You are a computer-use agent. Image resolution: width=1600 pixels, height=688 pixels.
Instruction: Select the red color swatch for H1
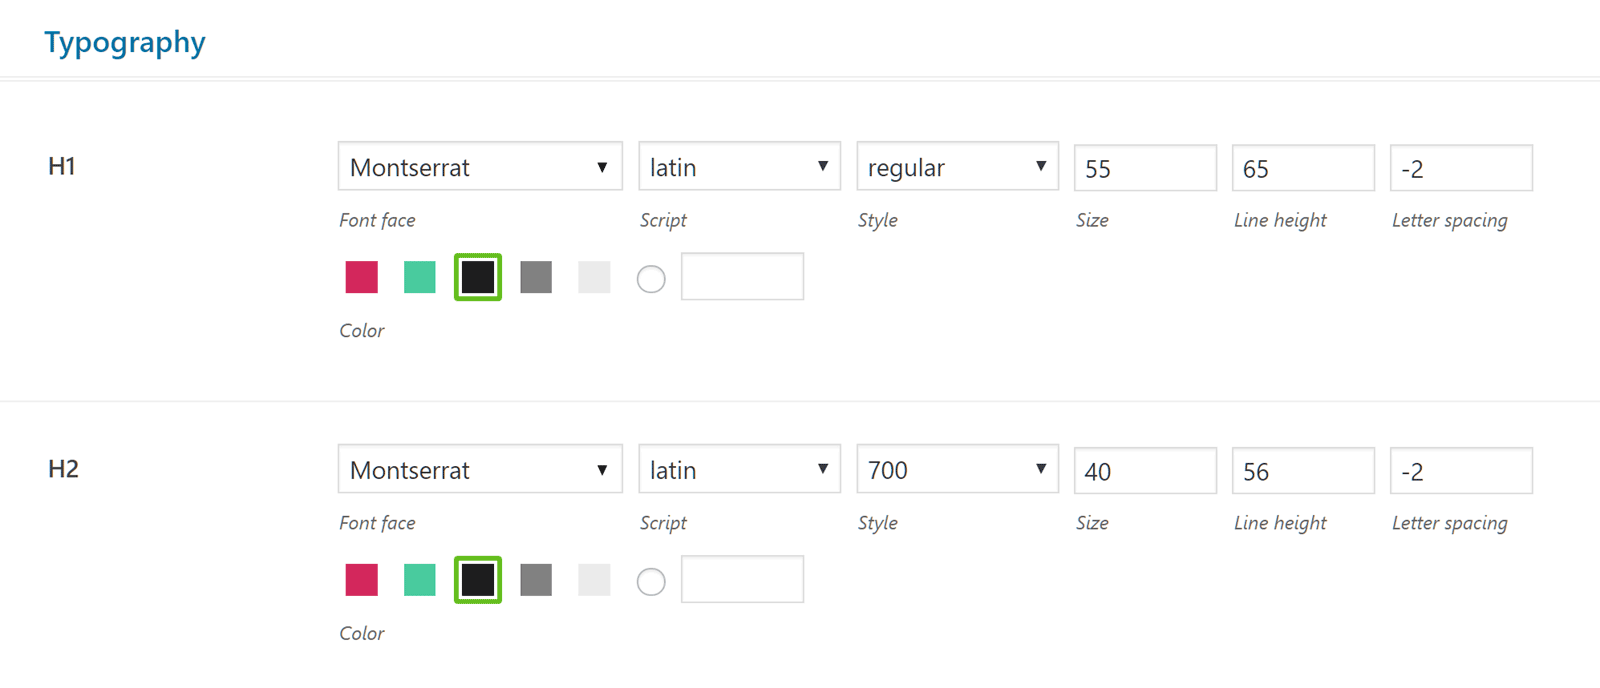click(x=361, y=277)
